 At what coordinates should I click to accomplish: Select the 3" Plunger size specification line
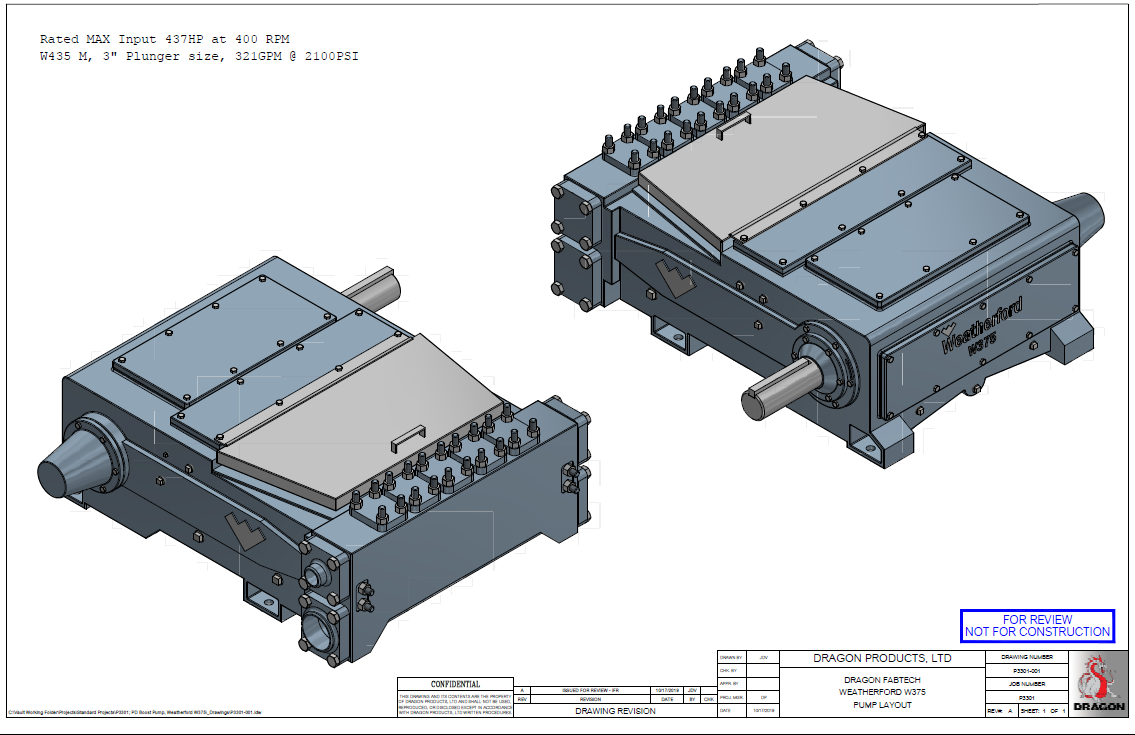(x=199, y=57)
